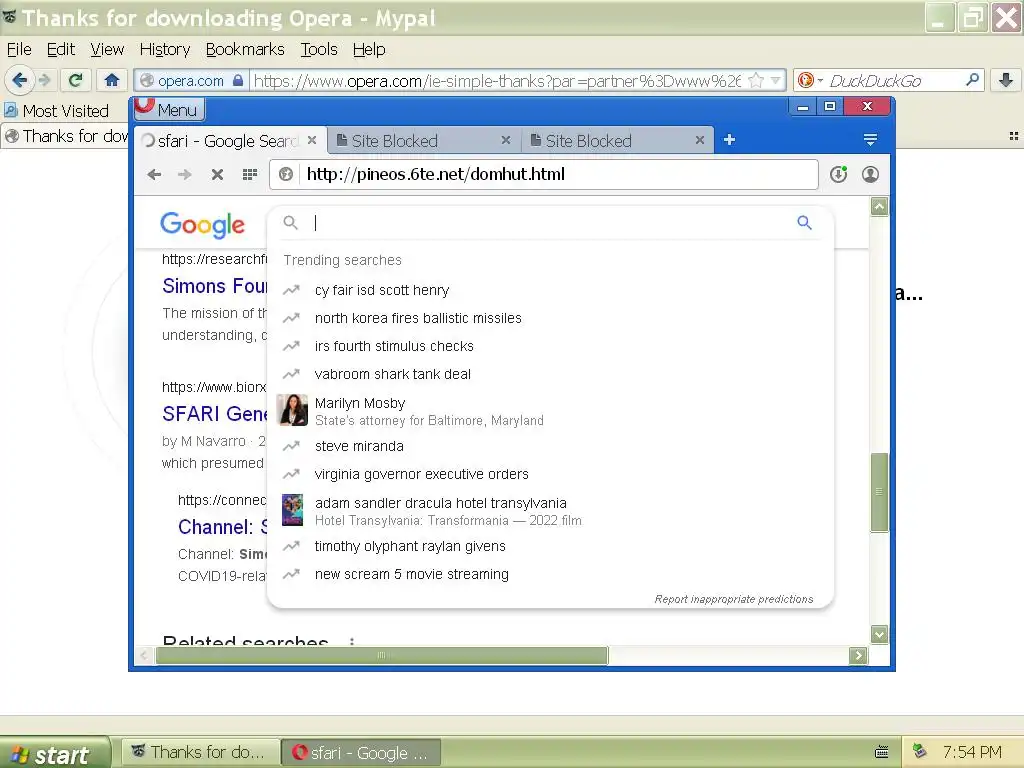Open Mypal downloads arrow button
The height and width of the screenshot is (768, 1024).
(x=1006, y=80)
